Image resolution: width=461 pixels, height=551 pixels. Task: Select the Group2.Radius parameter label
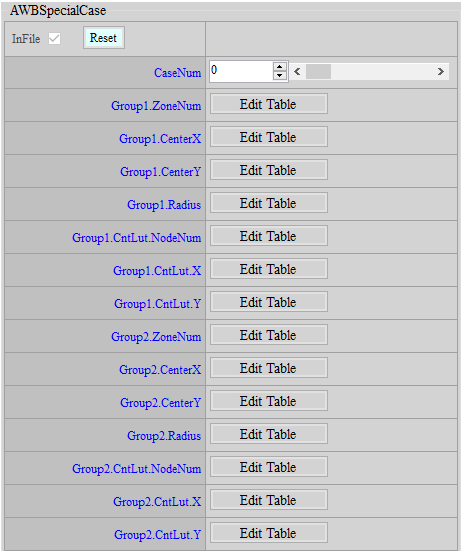[164, 436]
